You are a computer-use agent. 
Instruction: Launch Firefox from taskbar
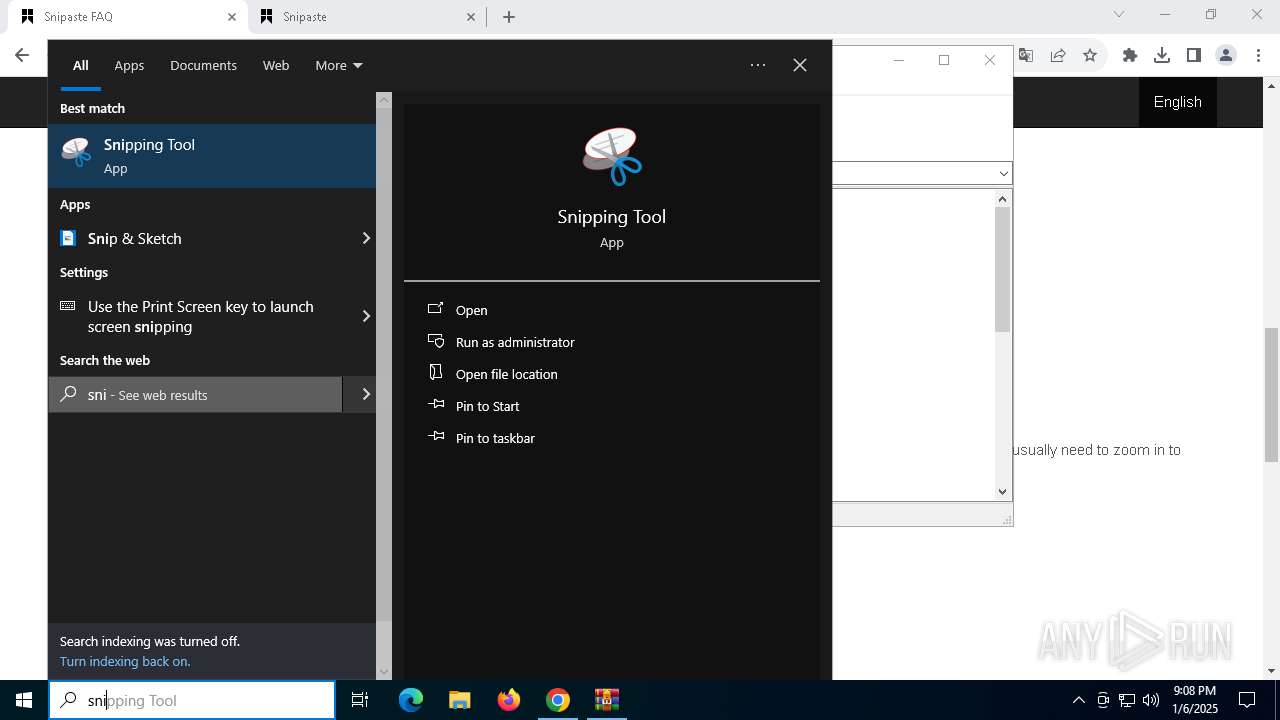pos(509,700)
